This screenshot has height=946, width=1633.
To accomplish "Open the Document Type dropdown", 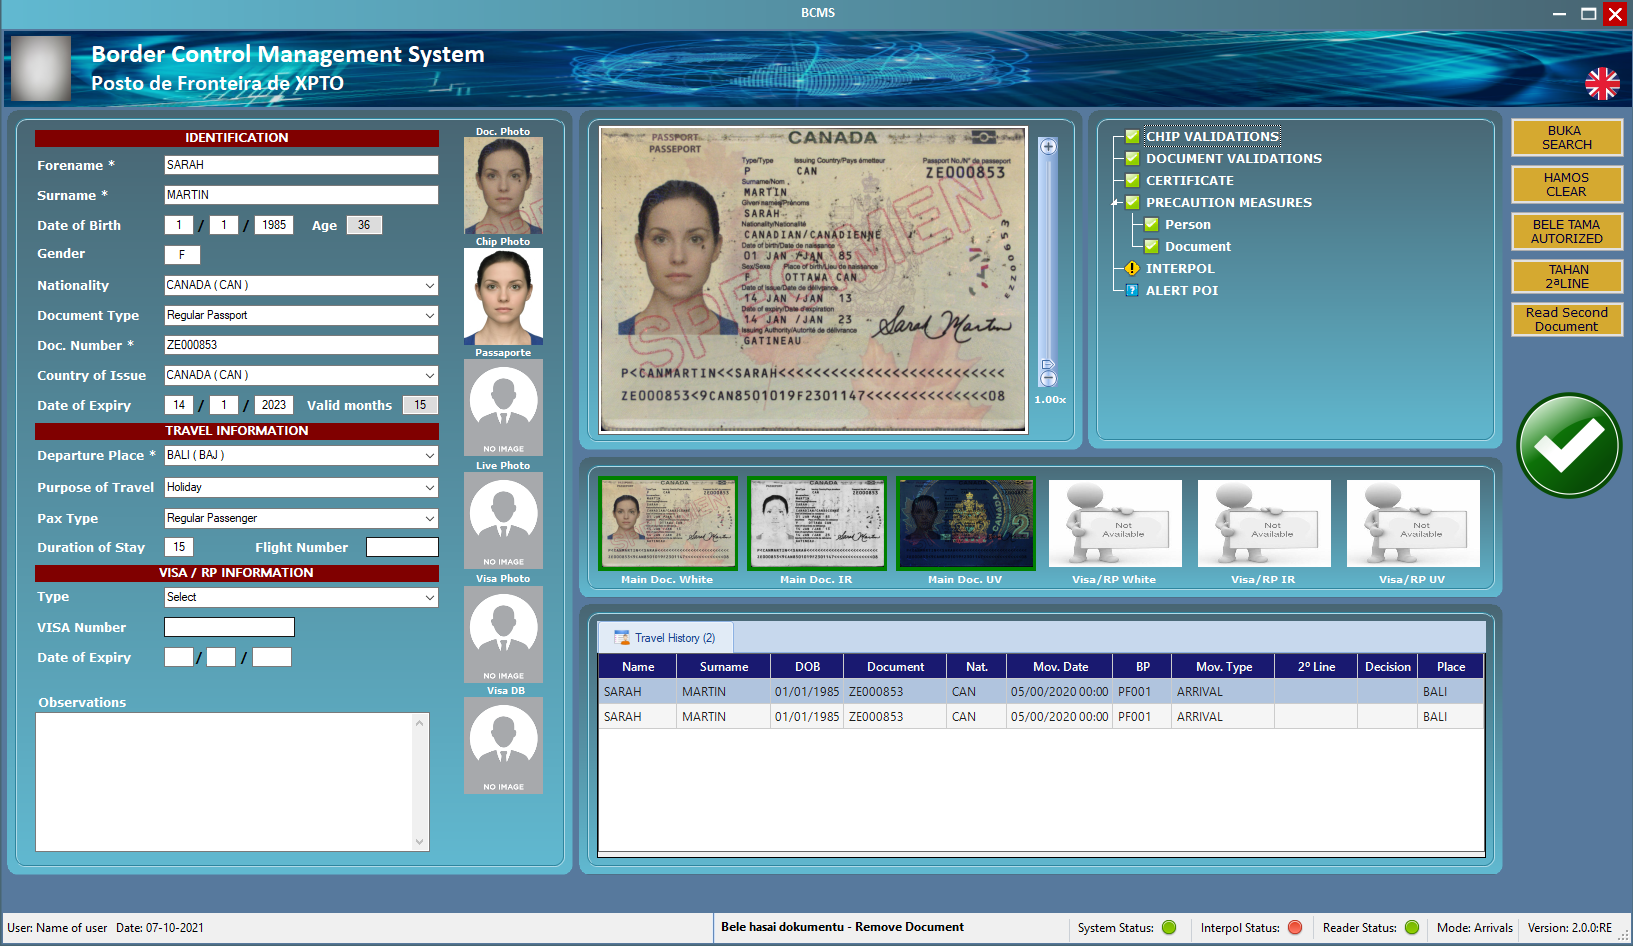I will [x=430, y=315].
